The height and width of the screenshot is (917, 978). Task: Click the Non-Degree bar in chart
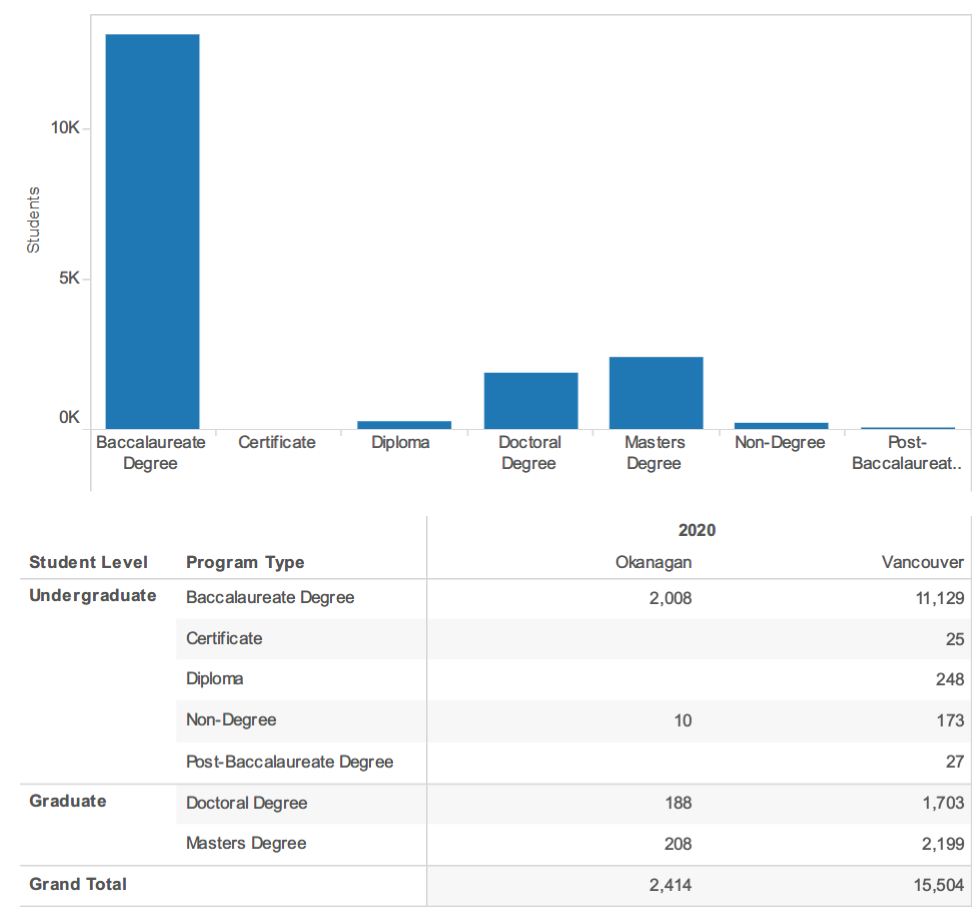pos(782,426)
